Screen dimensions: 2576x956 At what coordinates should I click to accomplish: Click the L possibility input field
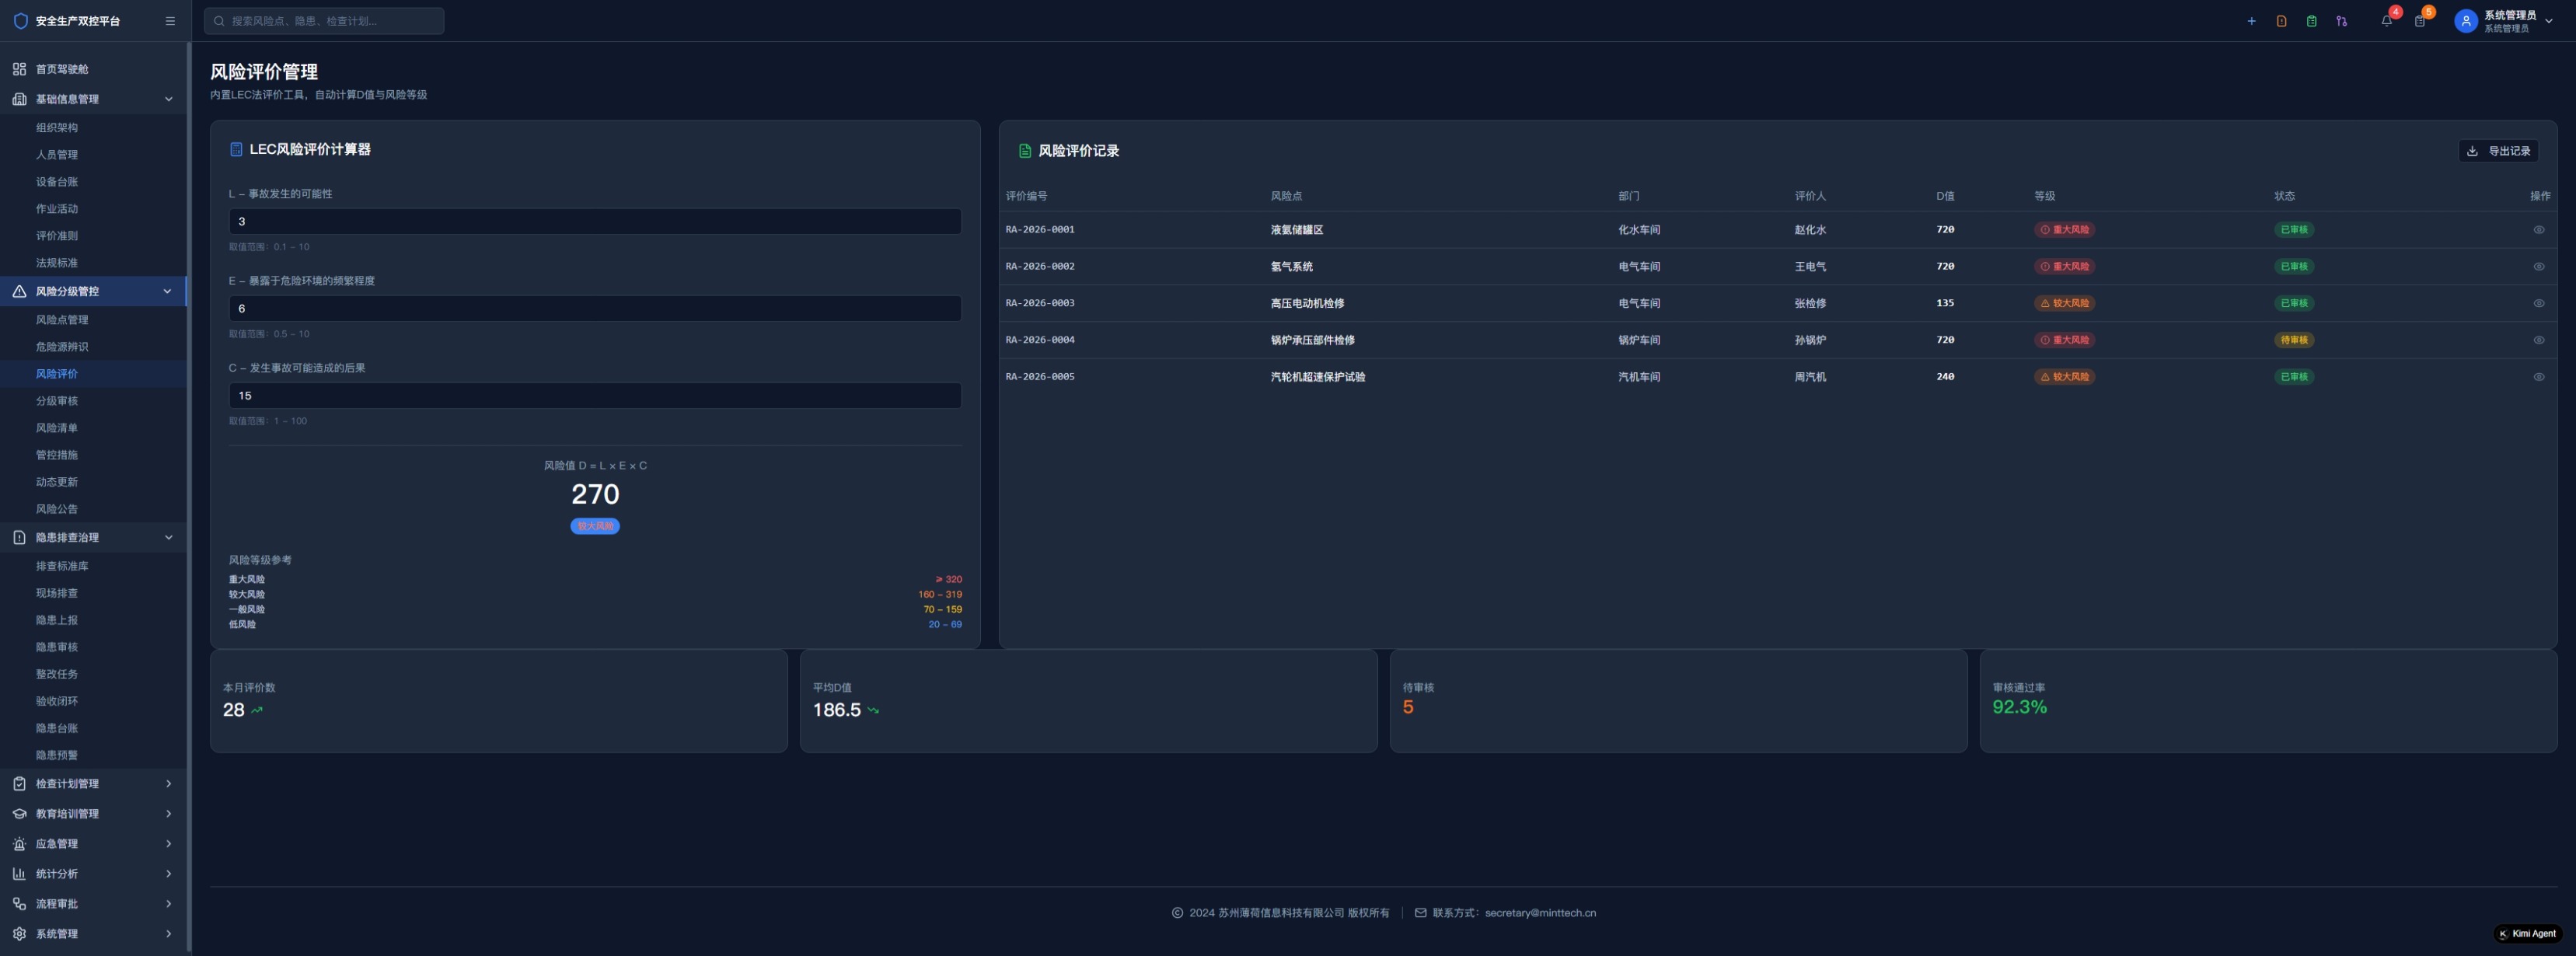(594, 222)
